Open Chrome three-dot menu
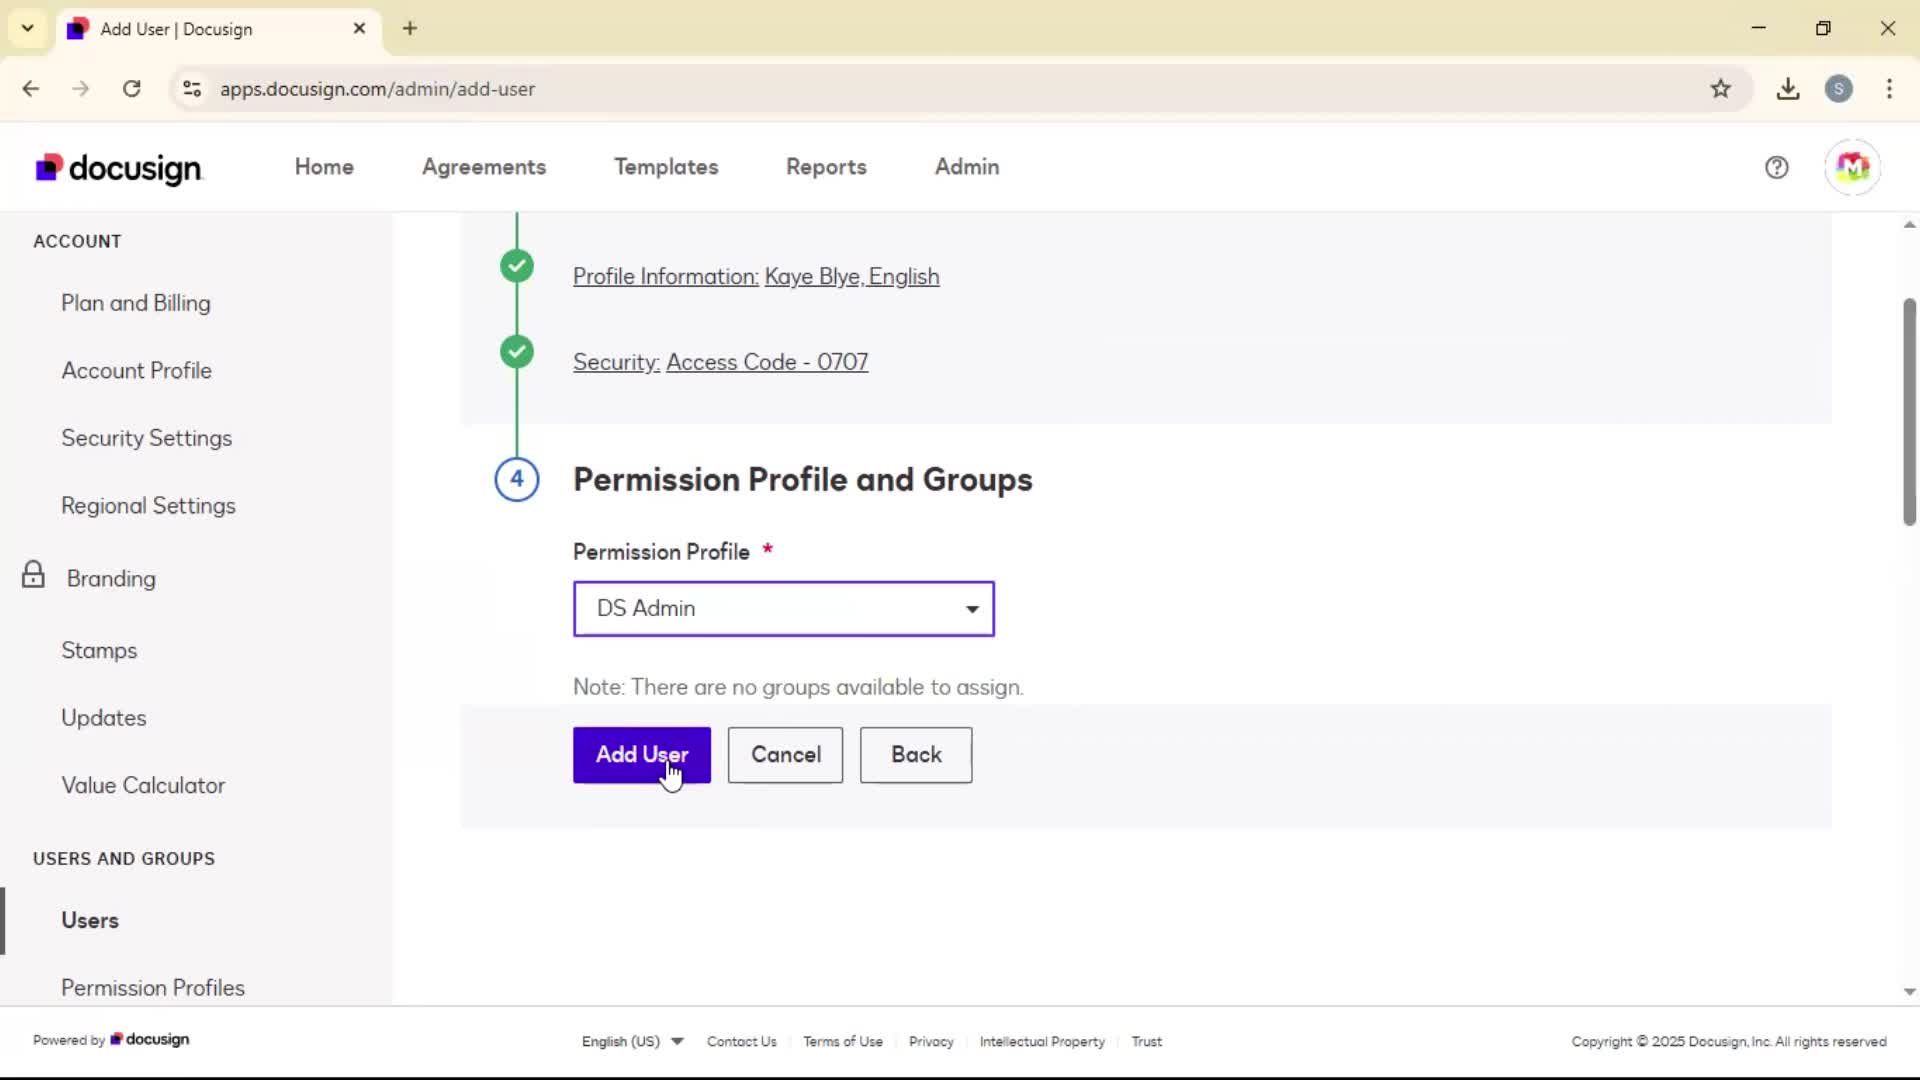 pyautogui.click(x=1889, y=89)
